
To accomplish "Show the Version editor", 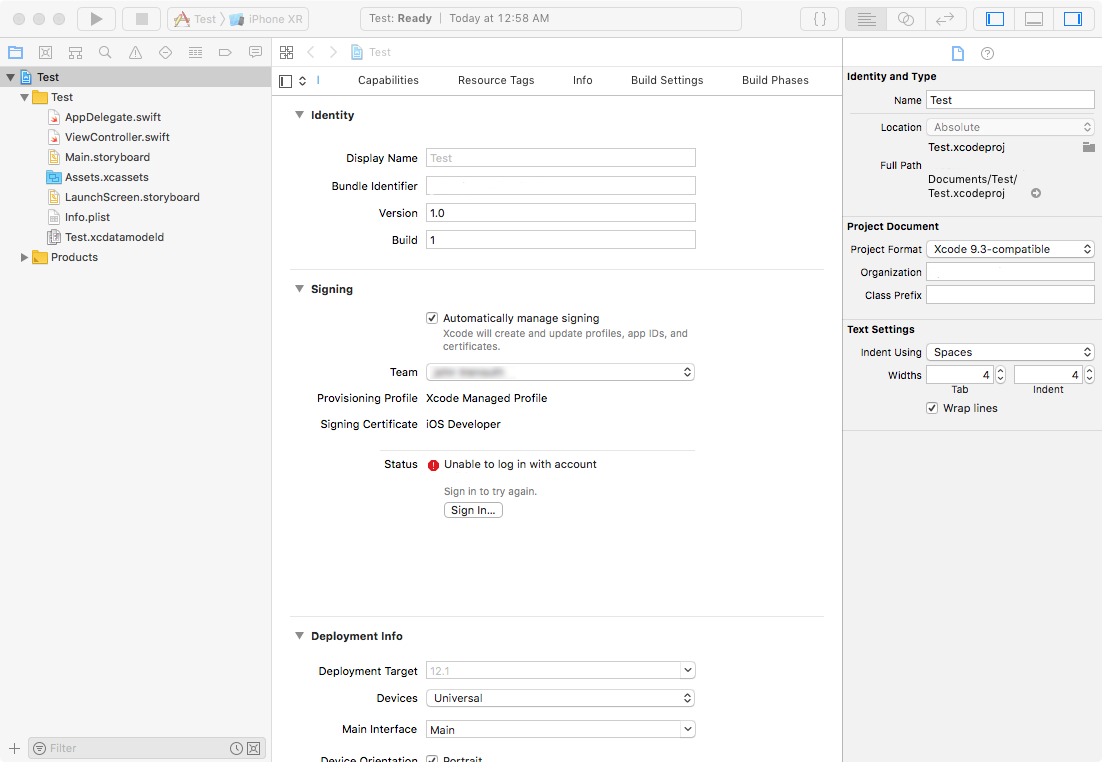I will tap(945, 19).
